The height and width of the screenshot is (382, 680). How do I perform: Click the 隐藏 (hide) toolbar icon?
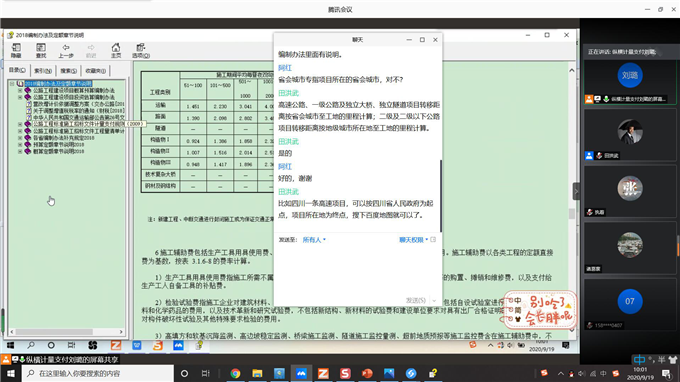click(x=16, y=51)
